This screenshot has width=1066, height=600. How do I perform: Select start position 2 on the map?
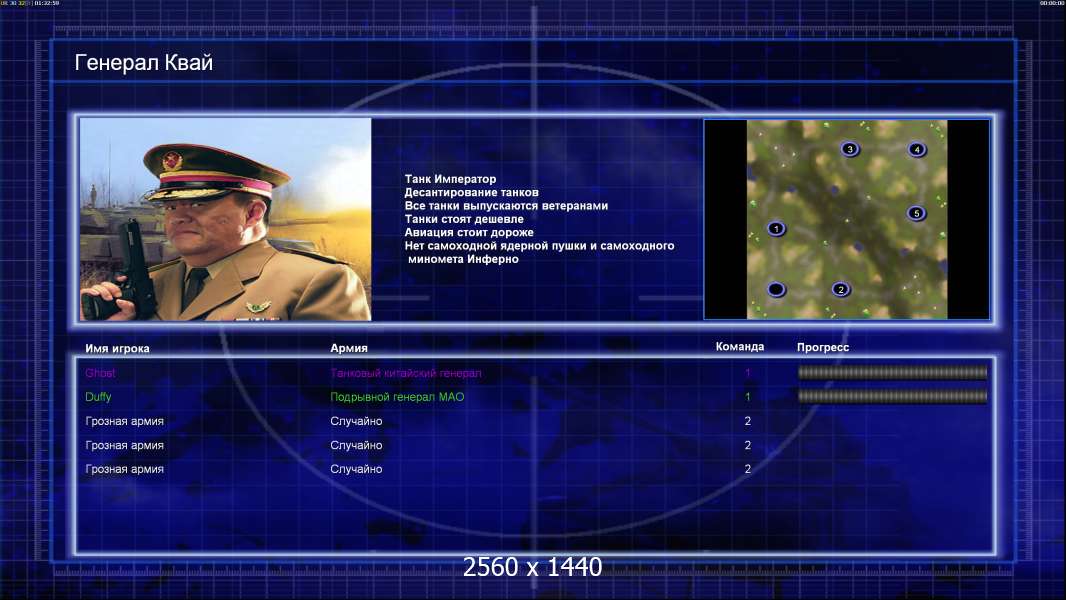(x=841, y=289)
